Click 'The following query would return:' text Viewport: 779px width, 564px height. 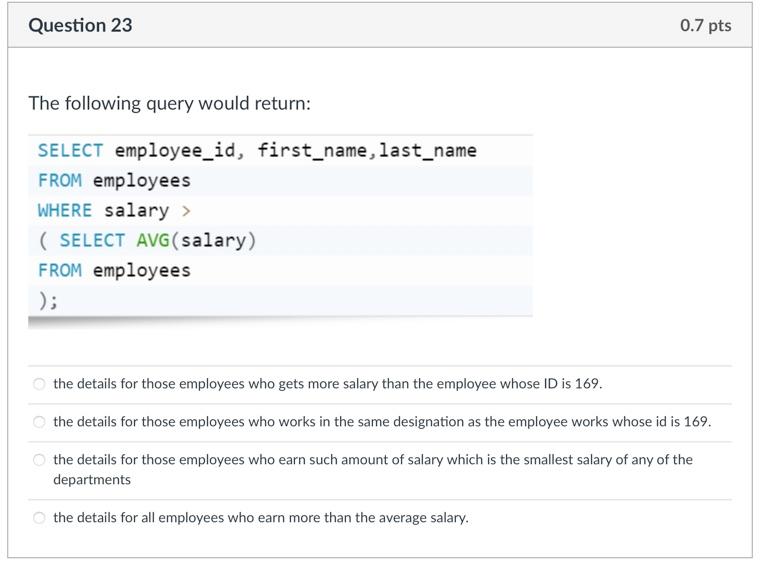click(169, 103)
